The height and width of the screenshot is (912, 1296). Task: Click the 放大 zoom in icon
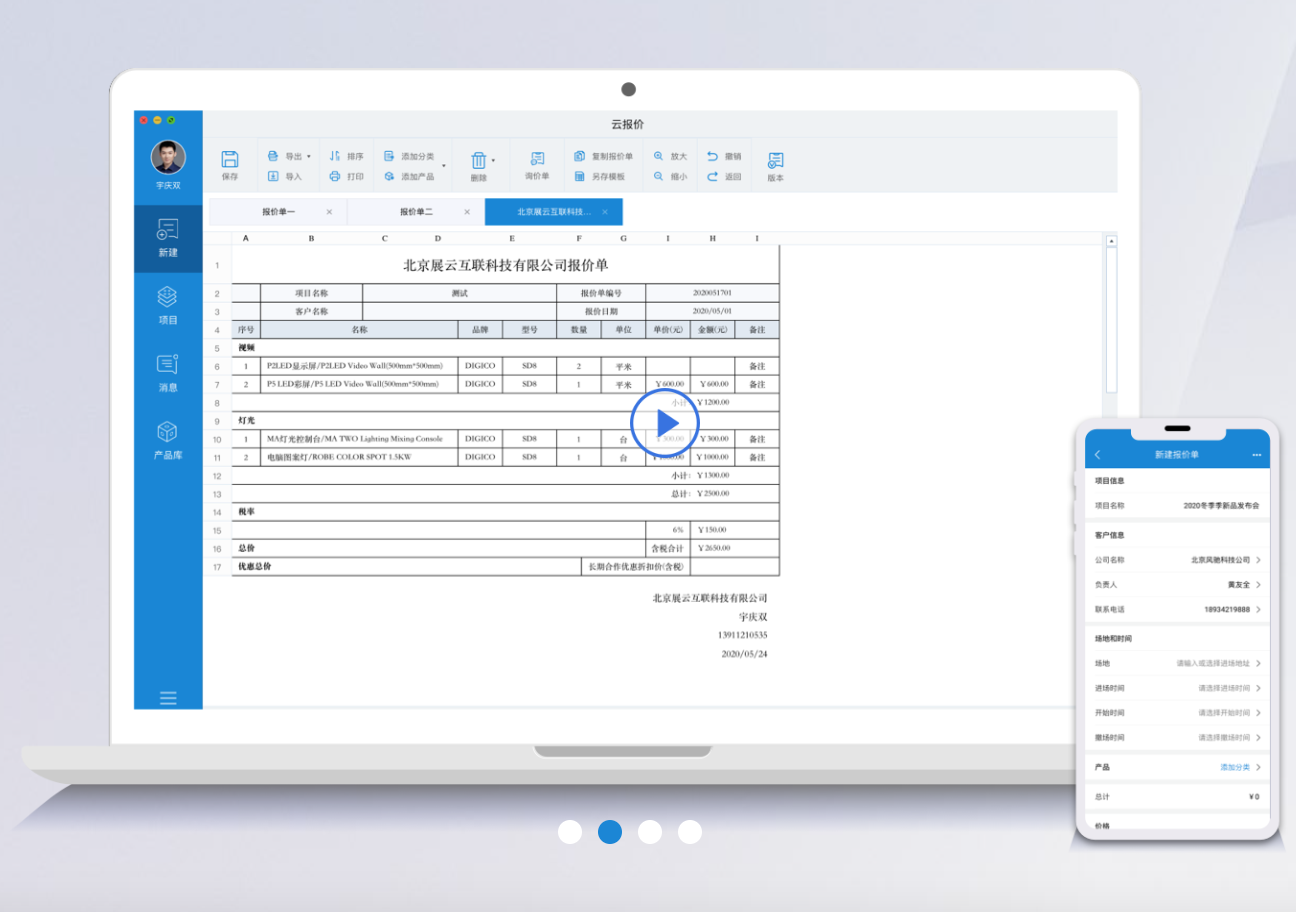659,156
